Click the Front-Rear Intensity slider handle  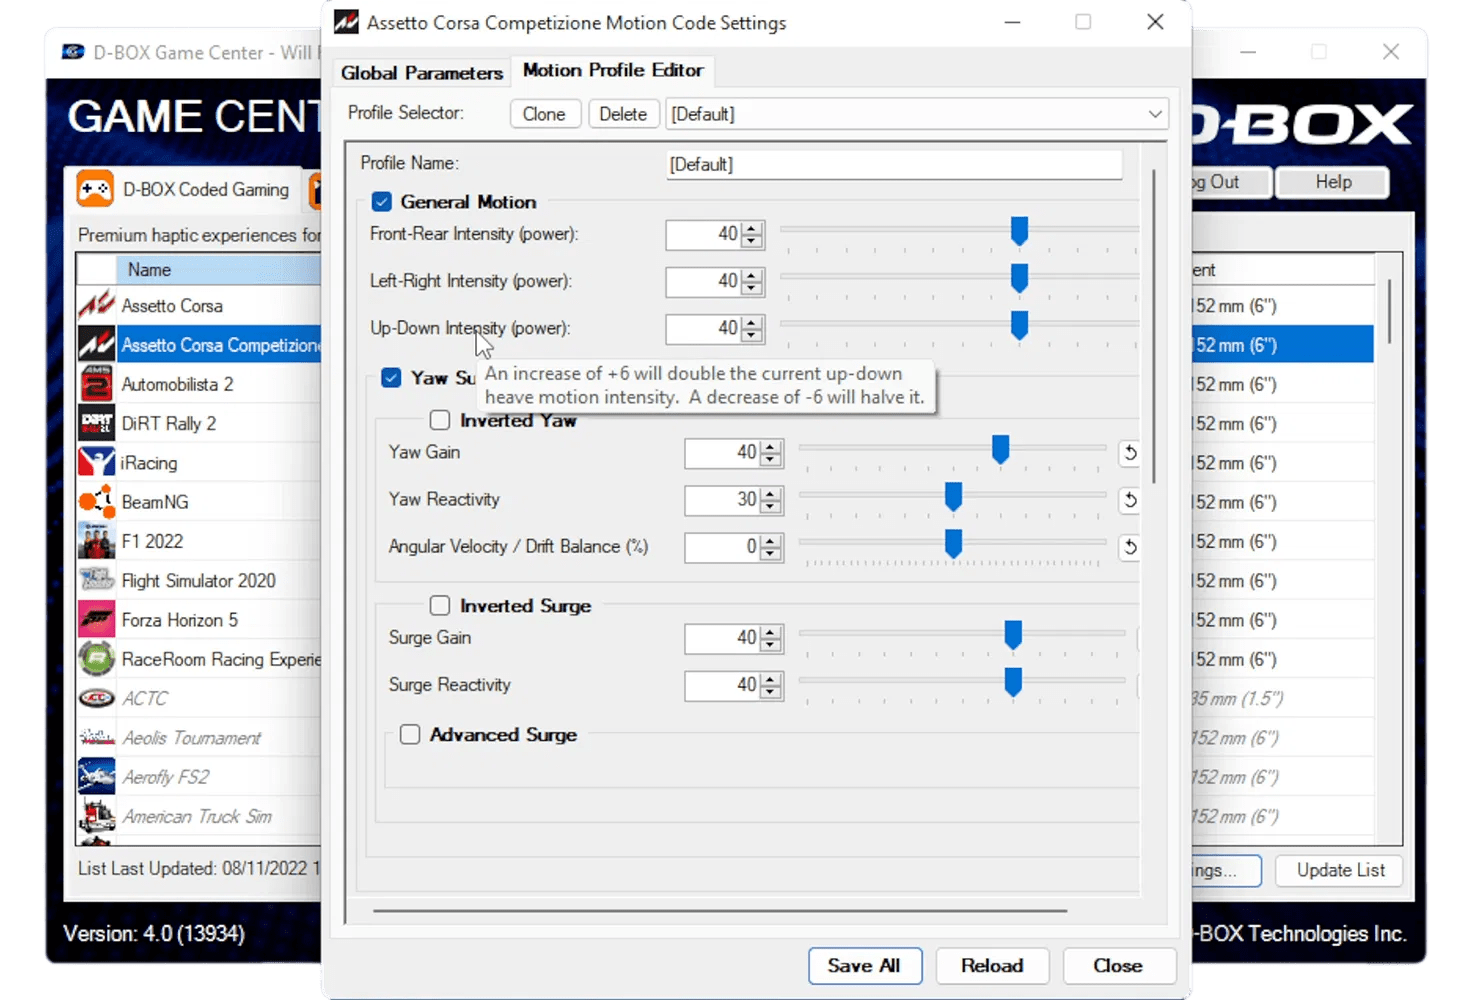[1019, 231]
